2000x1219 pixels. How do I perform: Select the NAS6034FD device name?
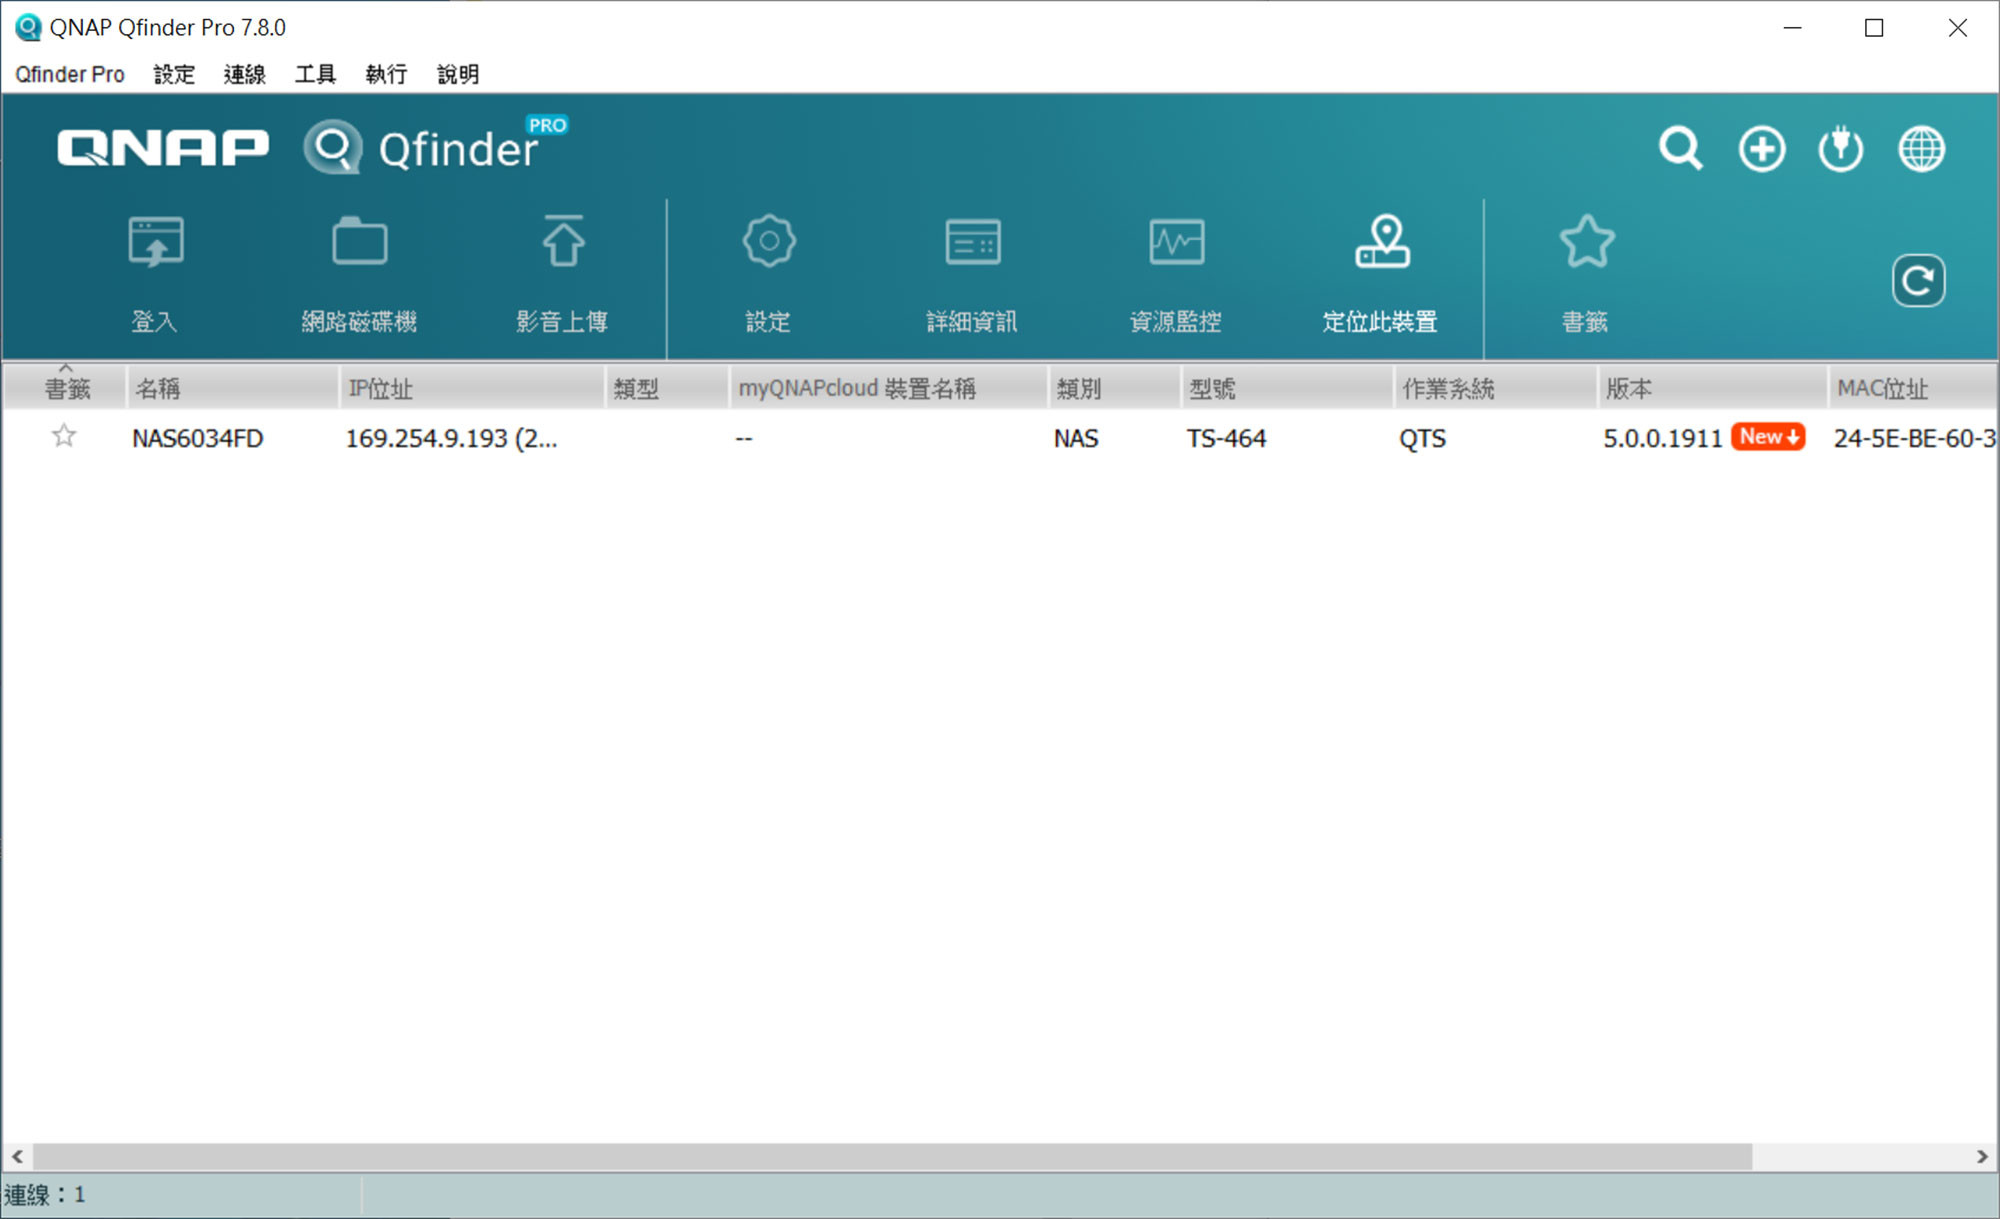pyautogui.click(x=197, y=438)
